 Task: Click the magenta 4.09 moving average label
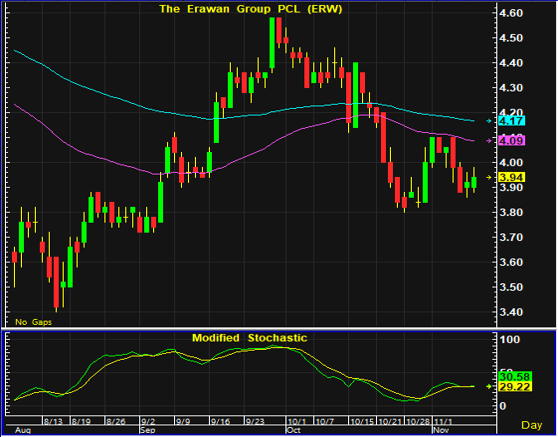[512, 141]
